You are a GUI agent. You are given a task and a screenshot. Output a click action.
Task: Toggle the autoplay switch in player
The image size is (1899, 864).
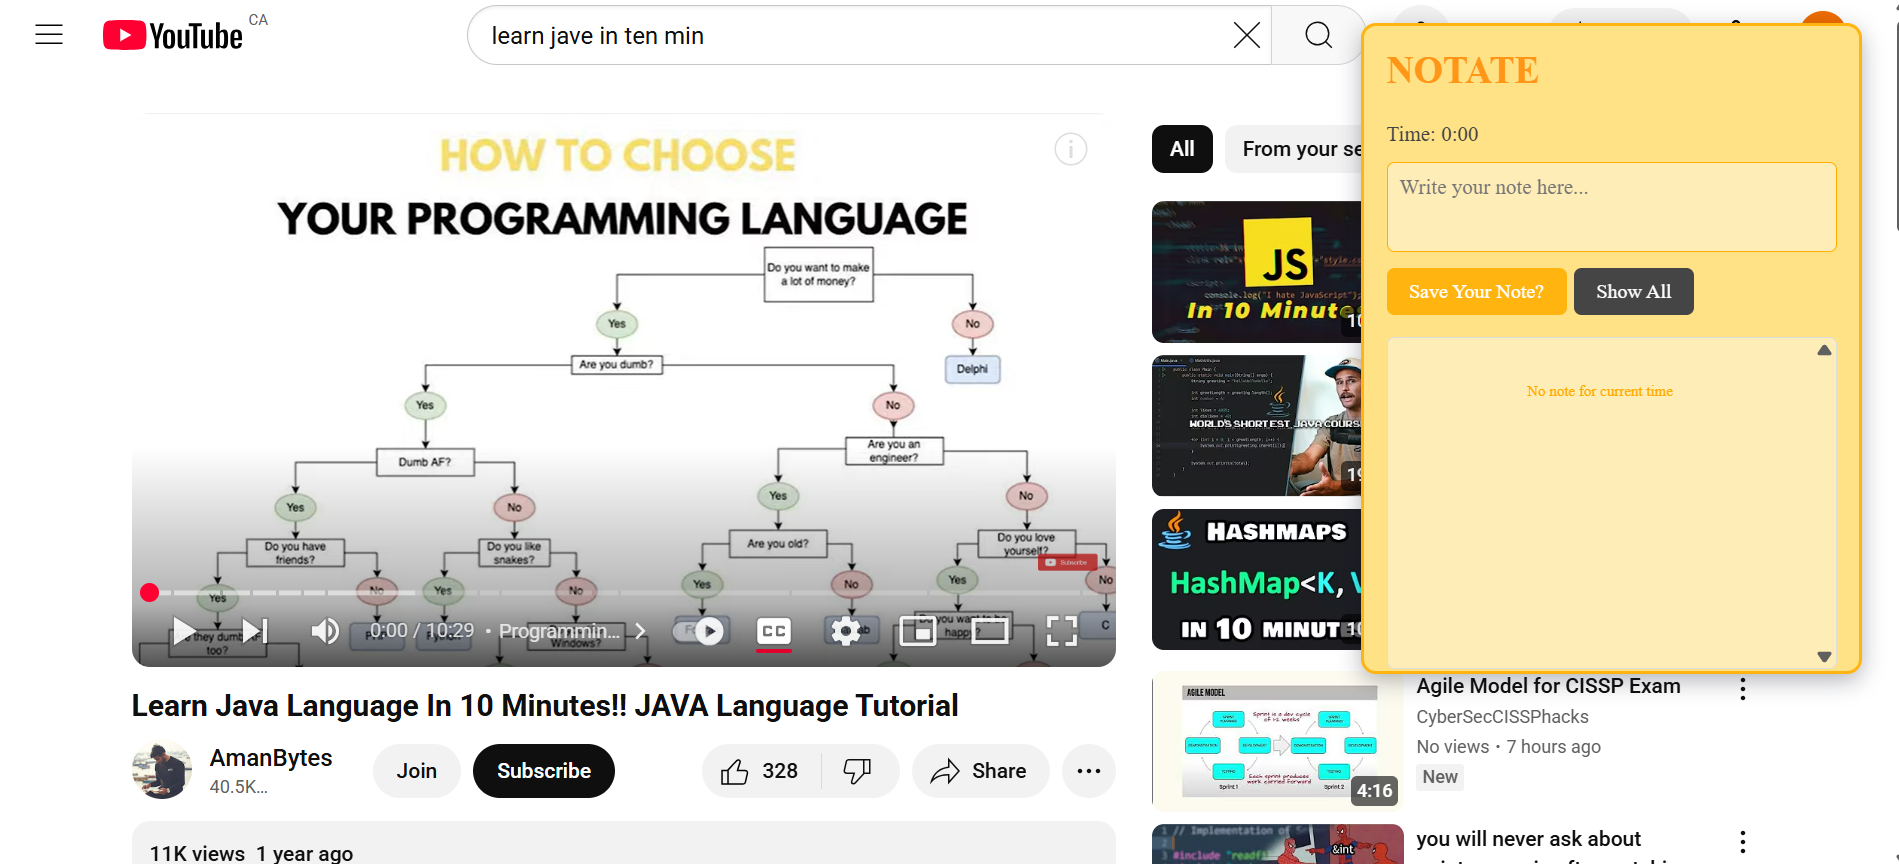coord(698,631)
